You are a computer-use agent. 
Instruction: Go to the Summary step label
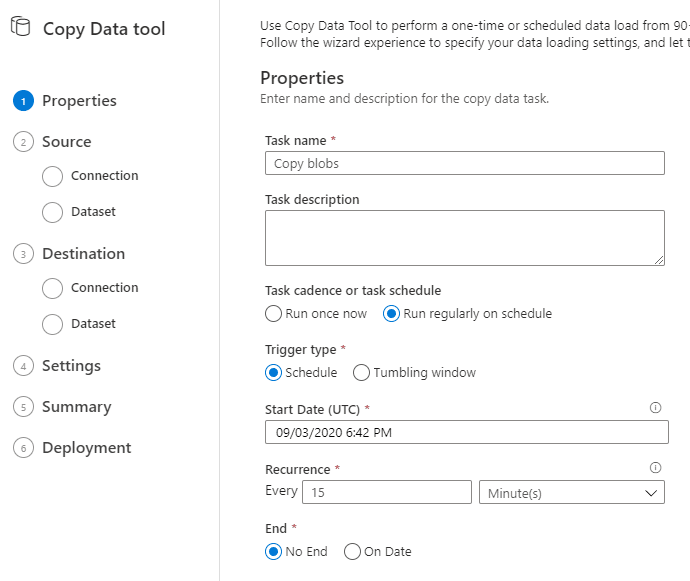77,407
